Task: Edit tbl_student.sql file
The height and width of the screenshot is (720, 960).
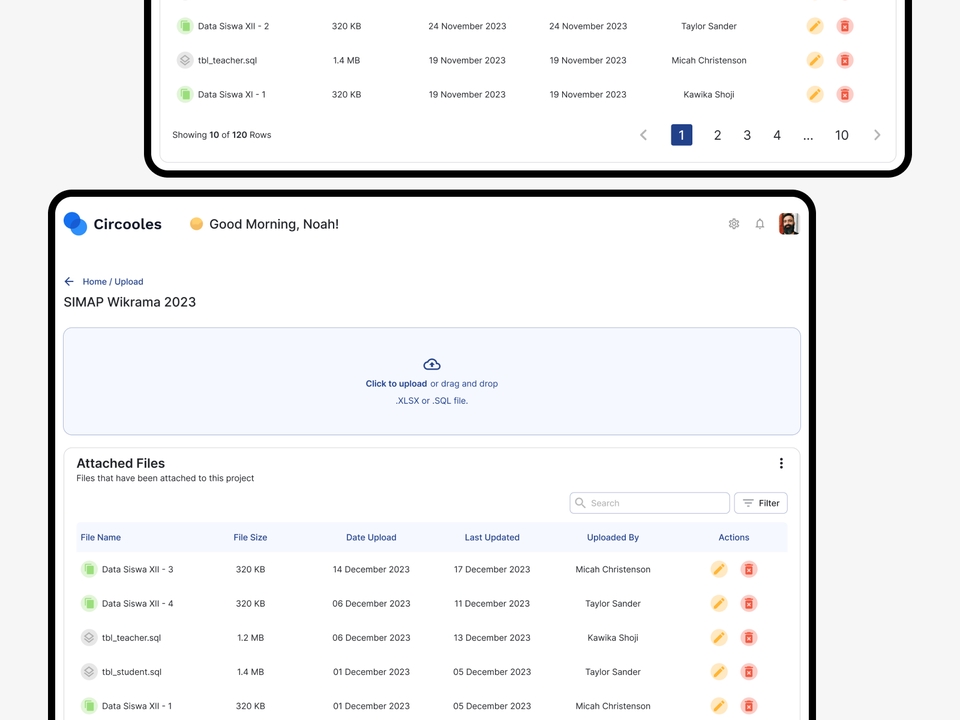Action: pyautogui.click(x=719, y=672)
